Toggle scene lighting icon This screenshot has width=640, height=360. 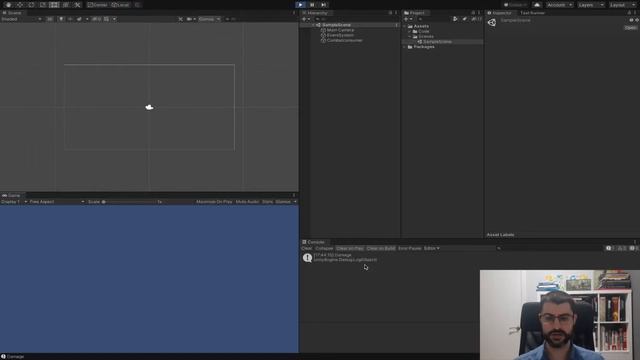61,19
